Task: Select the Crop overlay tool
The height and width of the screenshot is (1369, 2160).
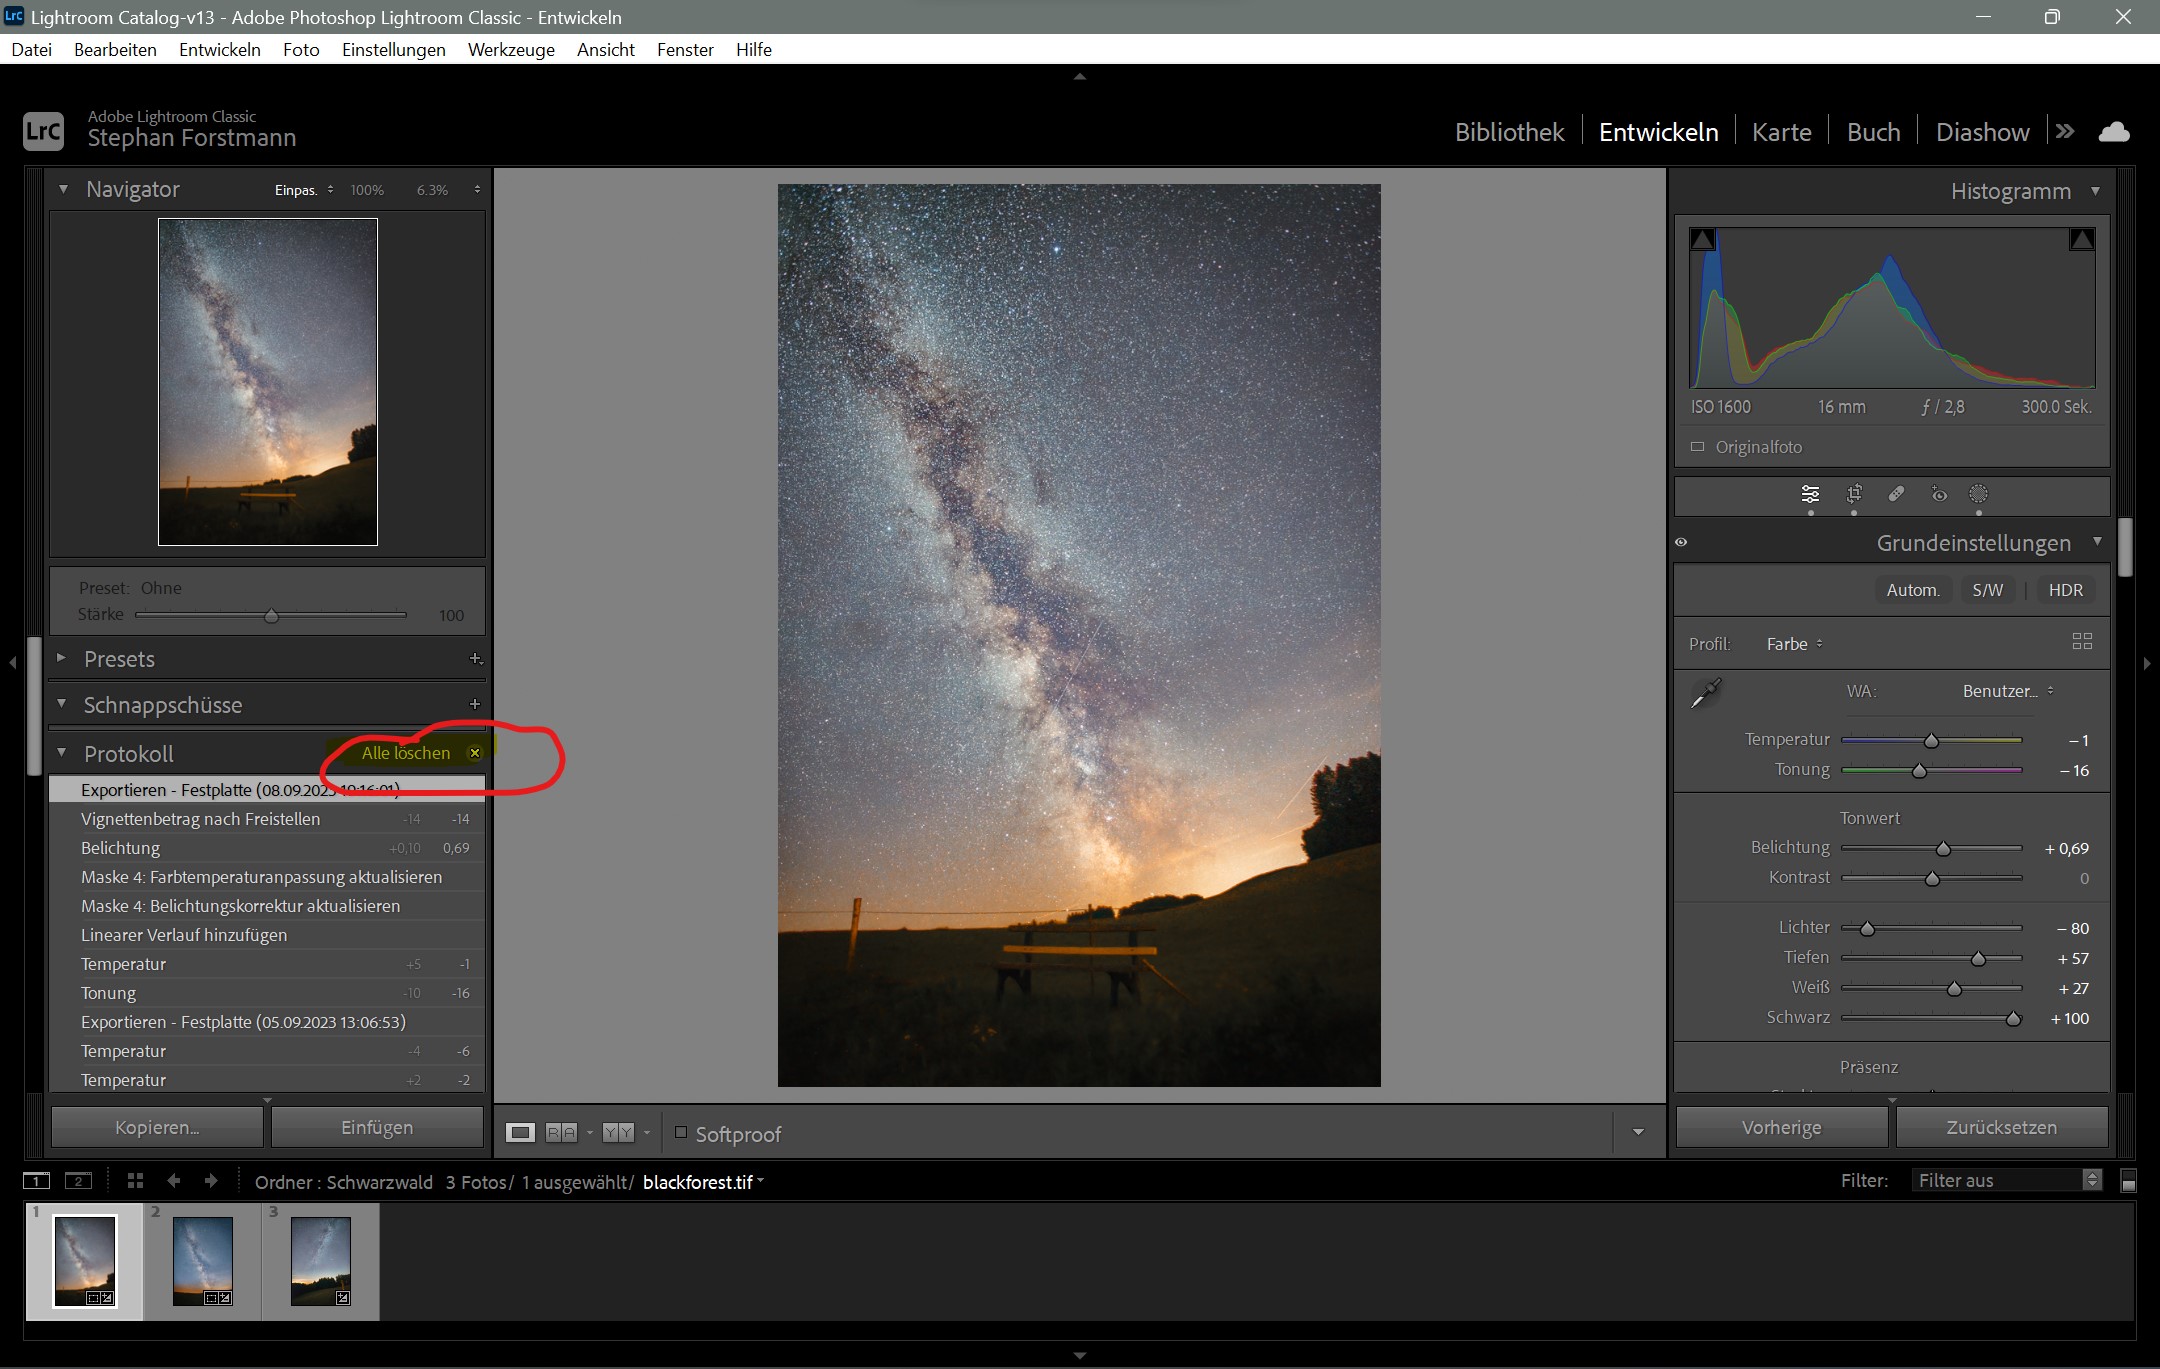Action: (x=1854, y=494)
